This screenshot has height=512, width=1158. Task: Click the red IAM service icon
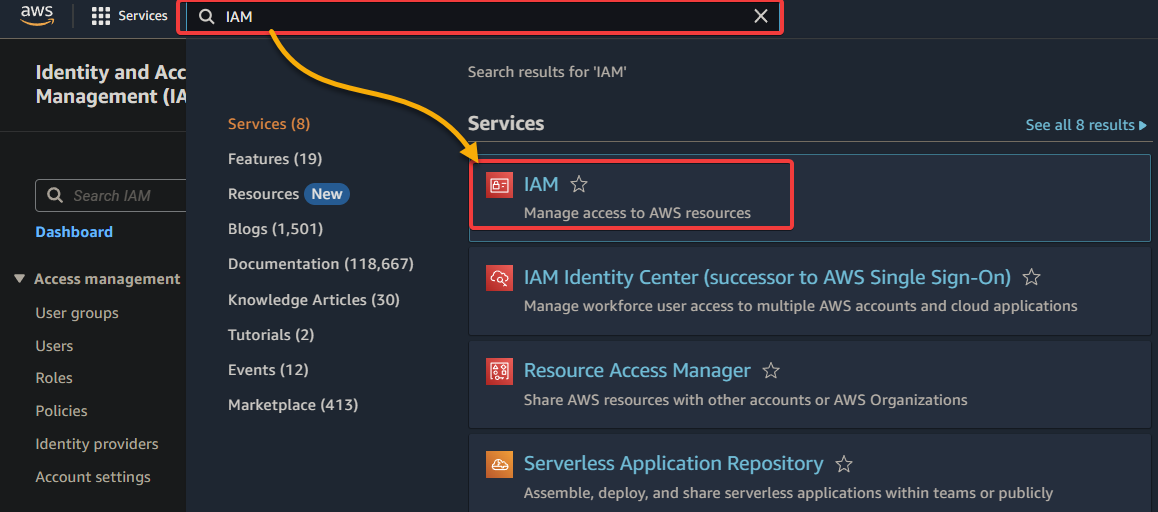click(x=499, y=185)
